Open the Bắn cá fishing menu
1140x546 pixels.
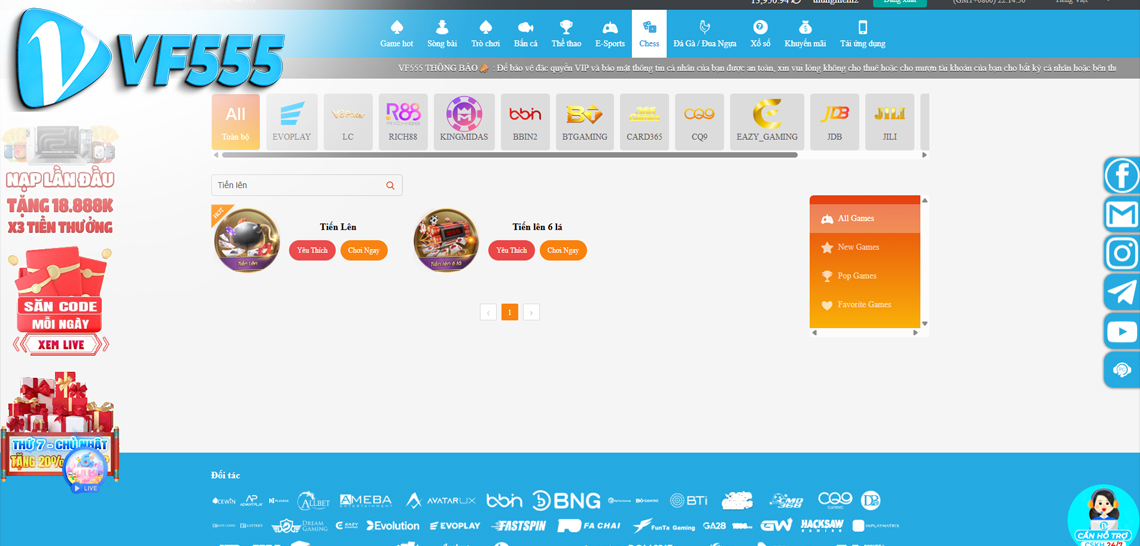(x=526, y=34)
